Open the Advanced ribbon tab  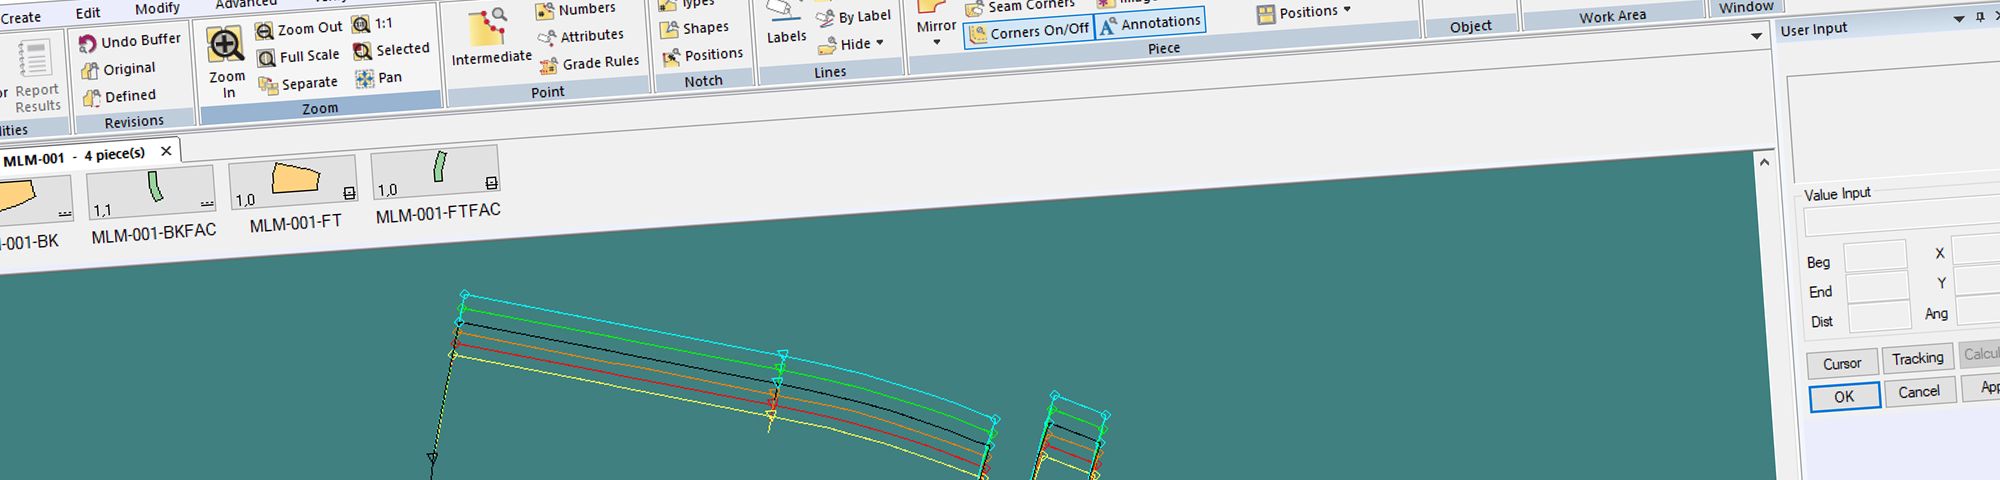click(x=246, y=4)
